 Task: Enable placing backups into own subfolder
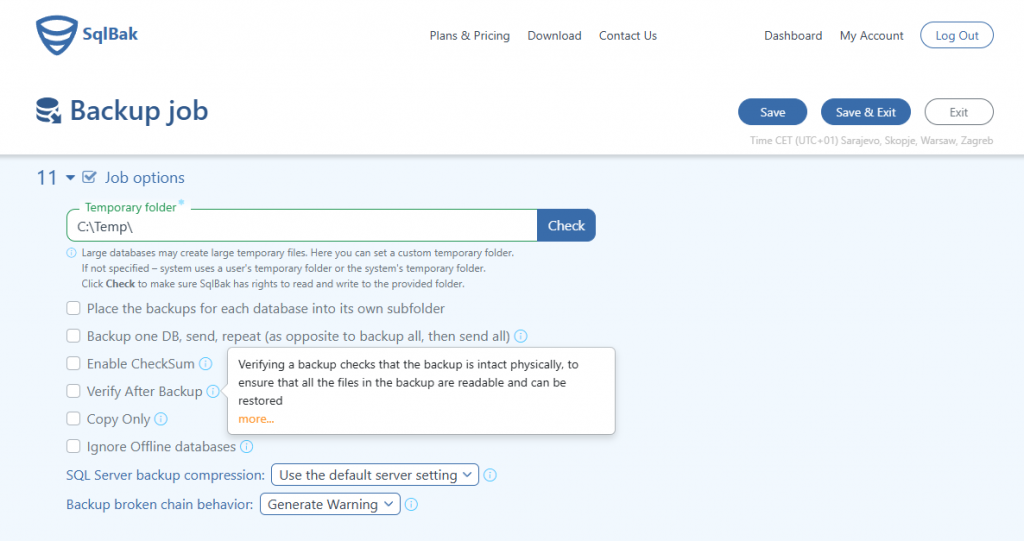(73, 308)
